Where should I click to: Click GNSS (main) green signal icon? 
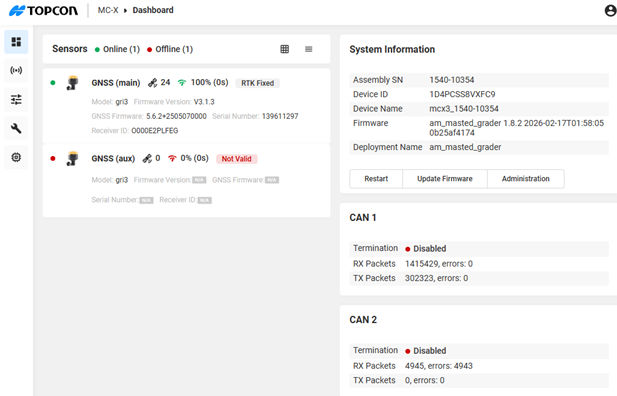point(181,83)
